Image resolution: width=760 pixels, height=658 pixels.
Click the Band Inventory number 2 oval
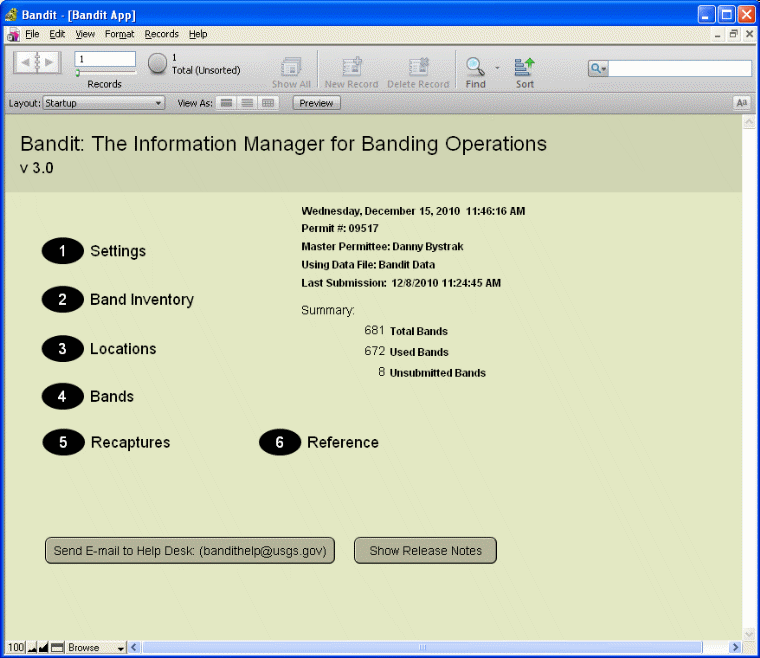tap(63, 299)
